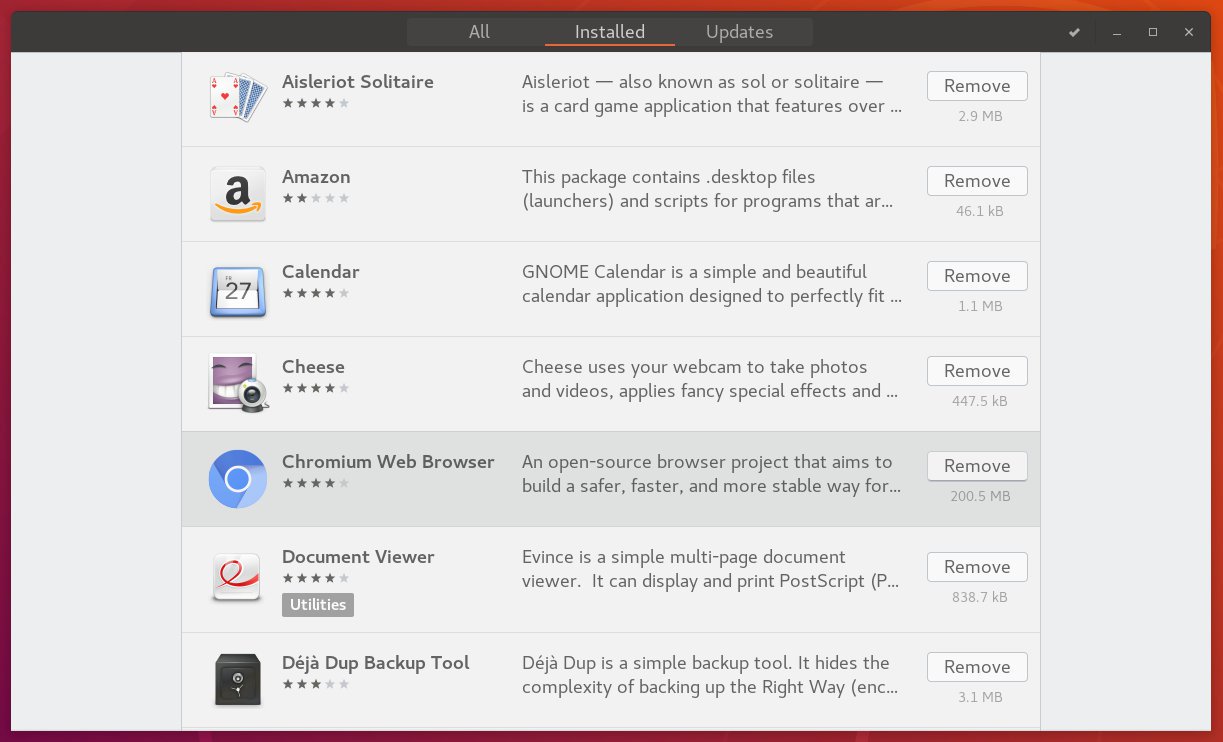Remove the Calendar application
This screenshot has height=742, width=1223.
pos(977,275)
